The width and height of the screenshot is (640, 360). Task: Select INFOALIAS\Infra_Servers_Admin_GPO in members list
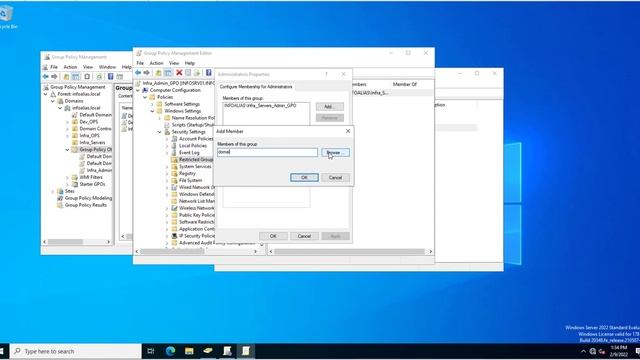pyautogui.click(x=260, y=105)
